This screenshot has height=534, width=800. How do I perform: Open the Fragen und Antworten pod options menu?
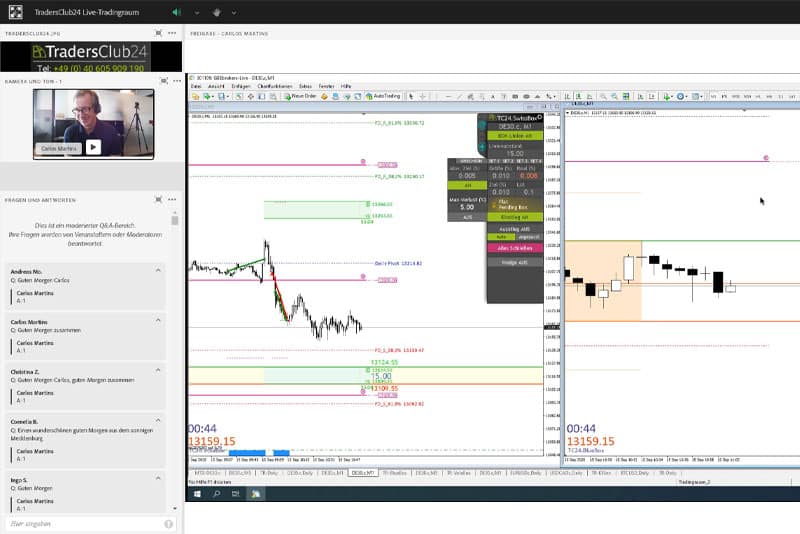[172, 200]
